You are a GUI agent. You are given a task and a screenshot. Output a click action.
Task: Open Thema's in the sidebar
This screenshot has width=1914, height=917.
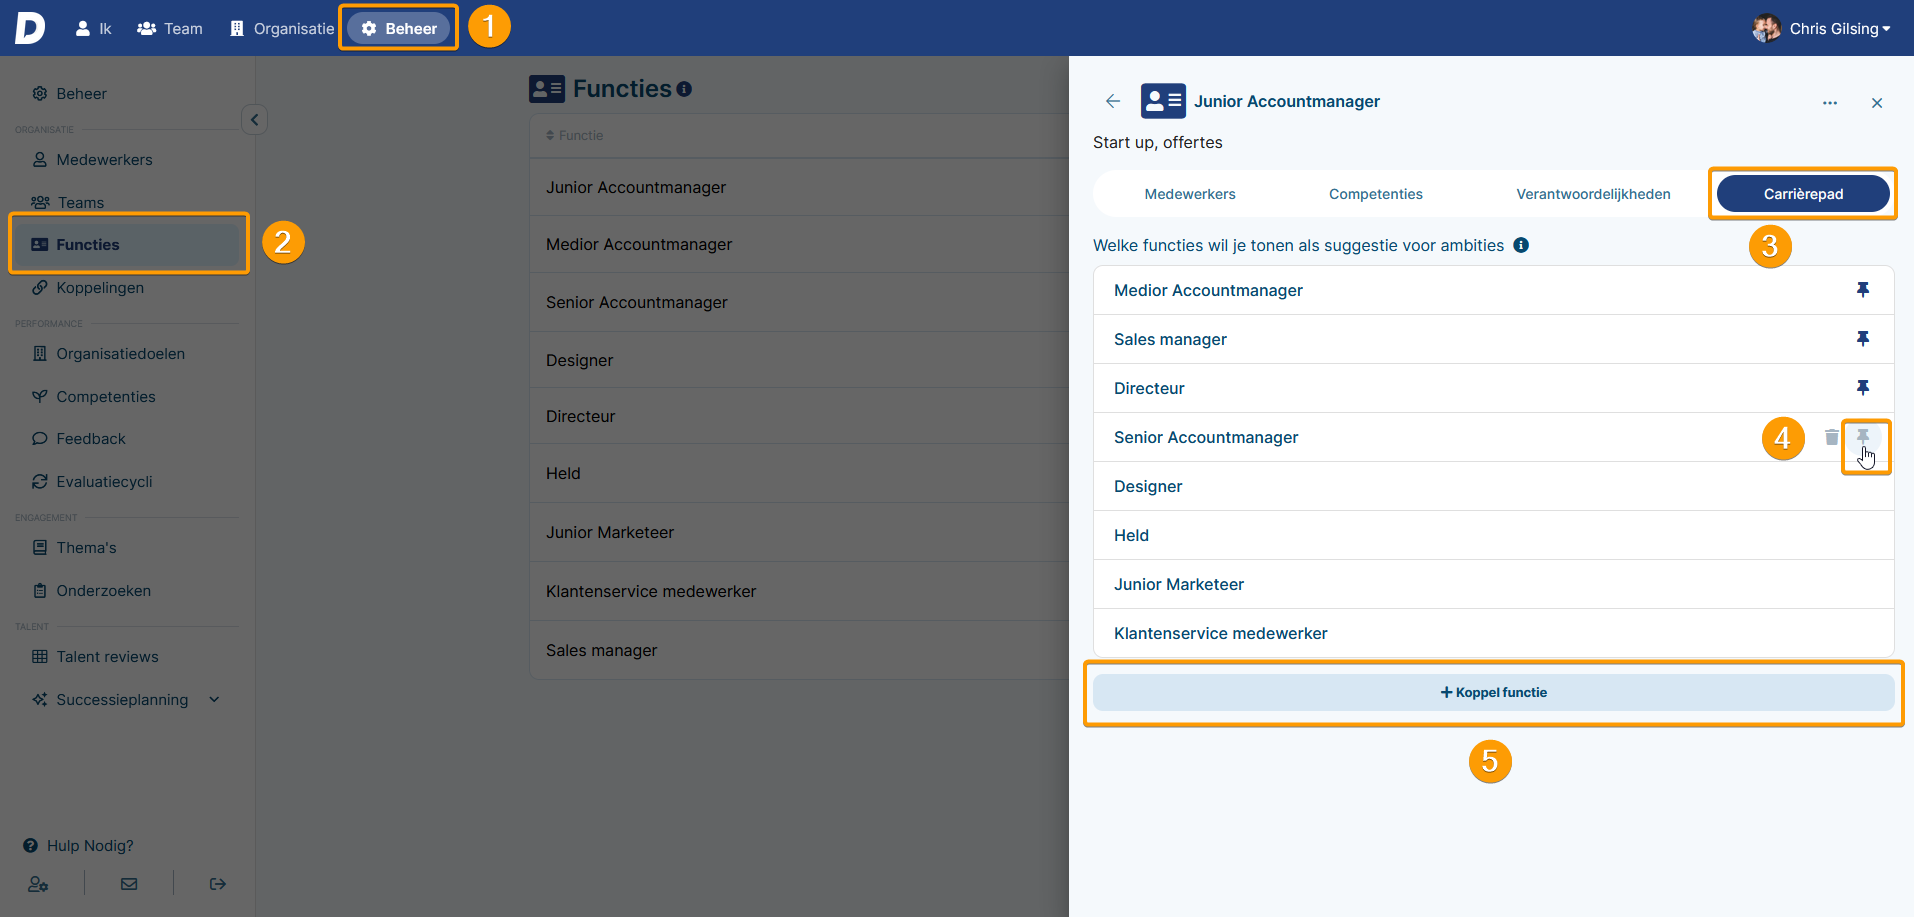(75, 548)
